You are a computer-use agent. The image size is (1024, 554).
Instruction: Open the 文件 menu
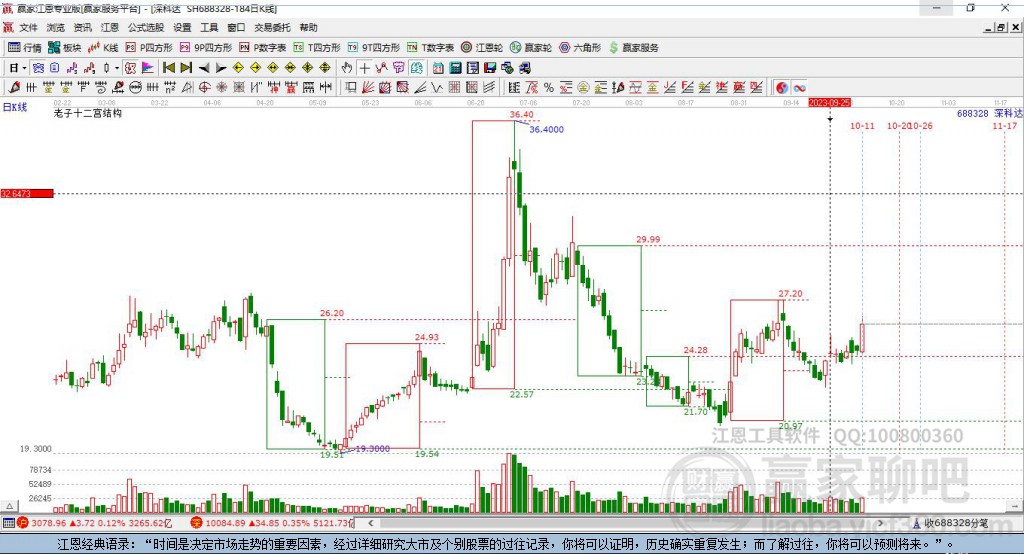click(28, 27)
